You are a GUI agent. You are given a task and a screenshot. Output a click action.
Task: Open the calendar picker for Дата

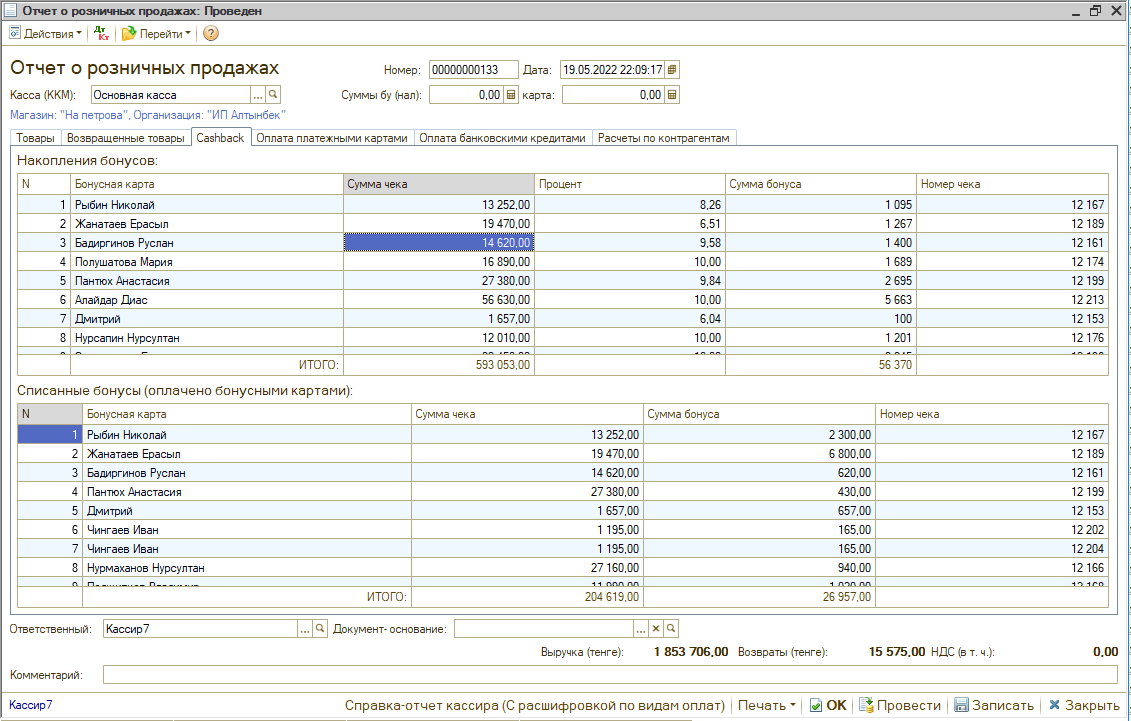[x=672, y=70]
